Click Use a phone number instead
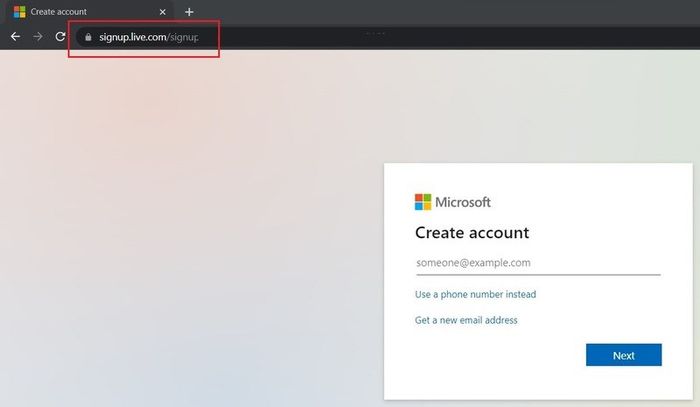Viewport: 700px width, 407px height. 475,295
